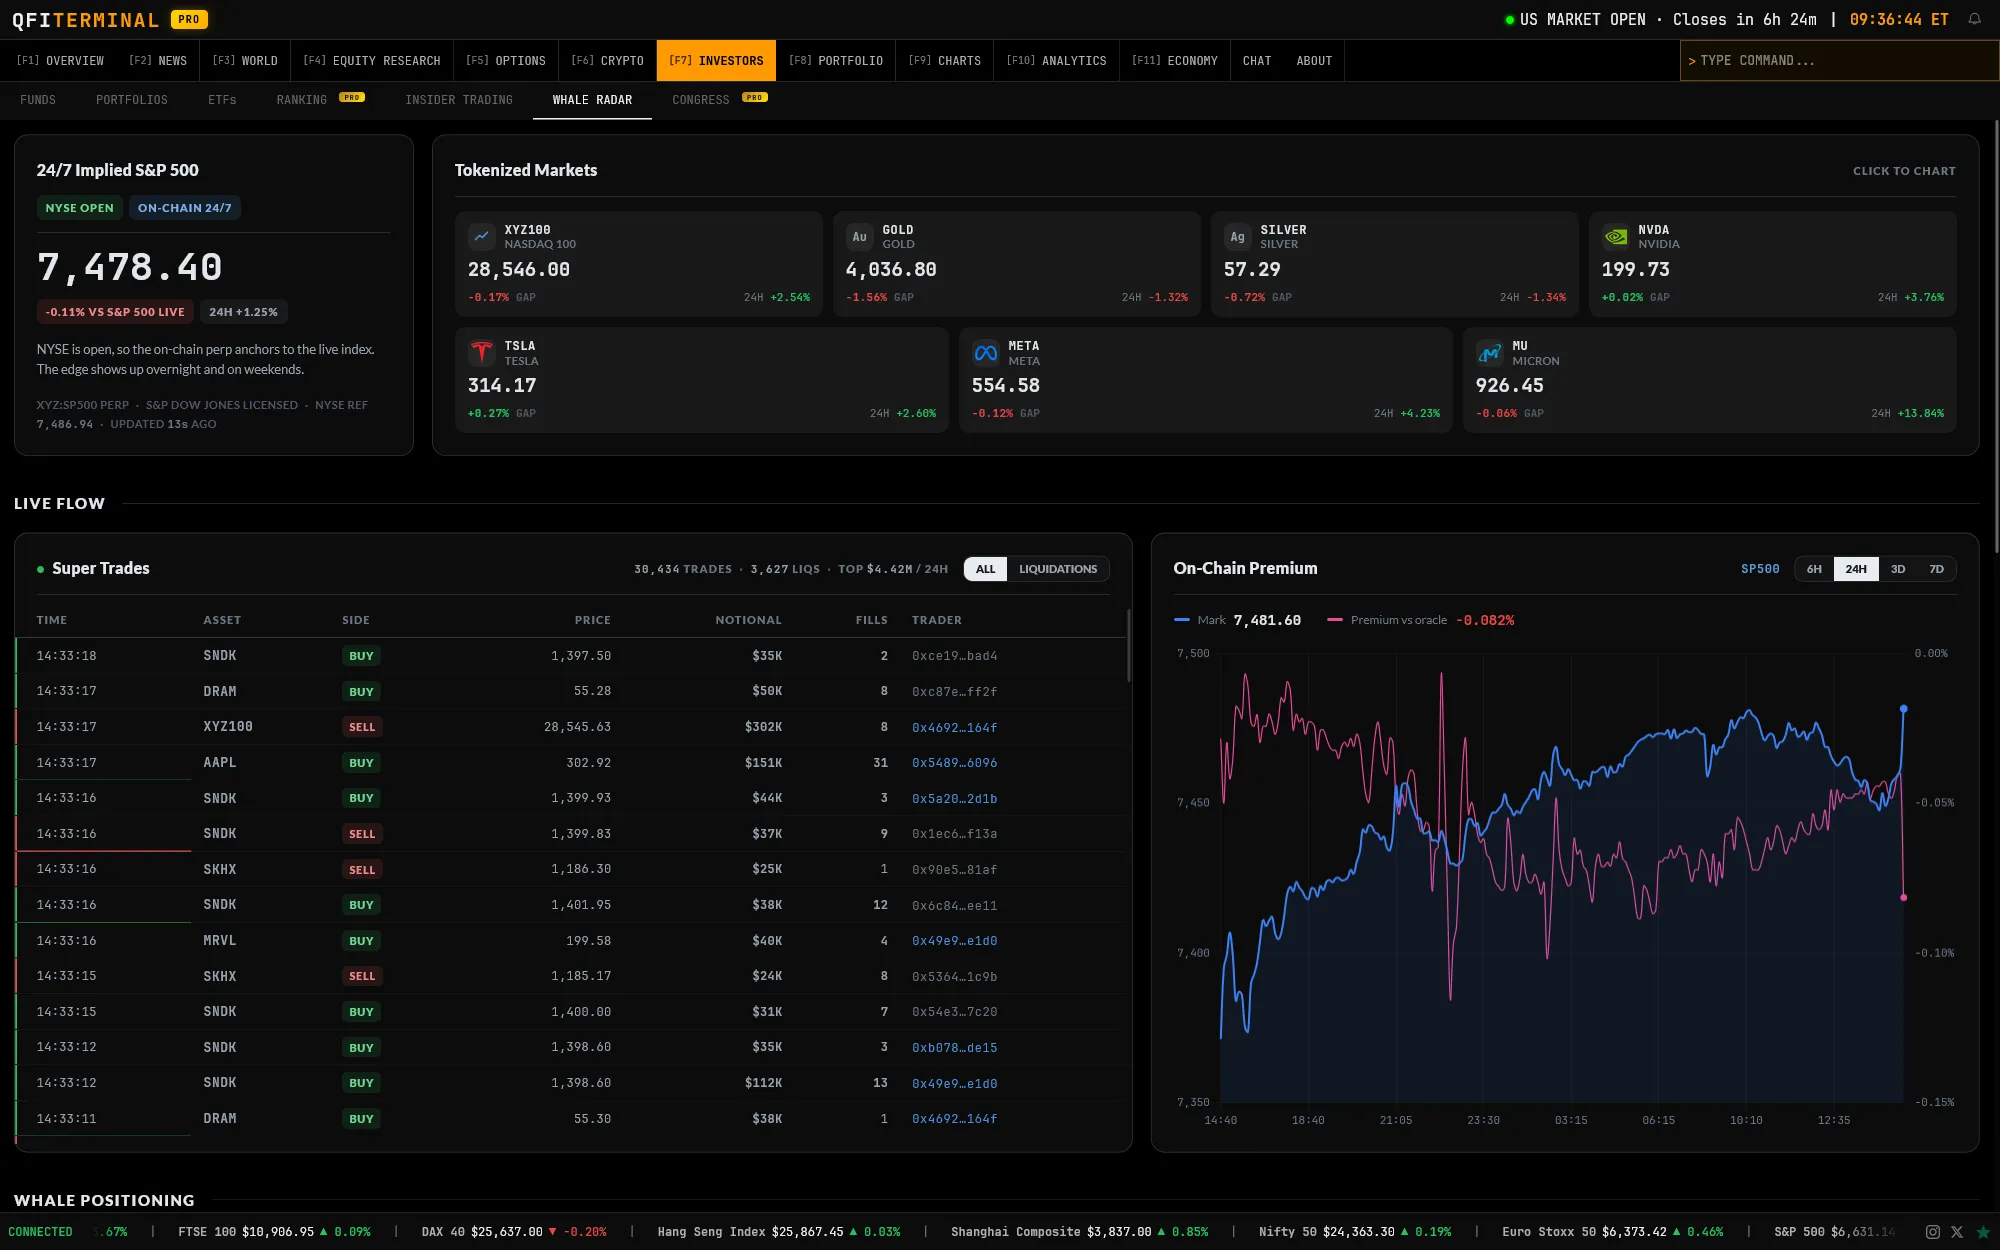Click the Euro Stoxx 50 ticker entry
The width and height of the screenshot is (2000, 1251).
(1613, 1232)
